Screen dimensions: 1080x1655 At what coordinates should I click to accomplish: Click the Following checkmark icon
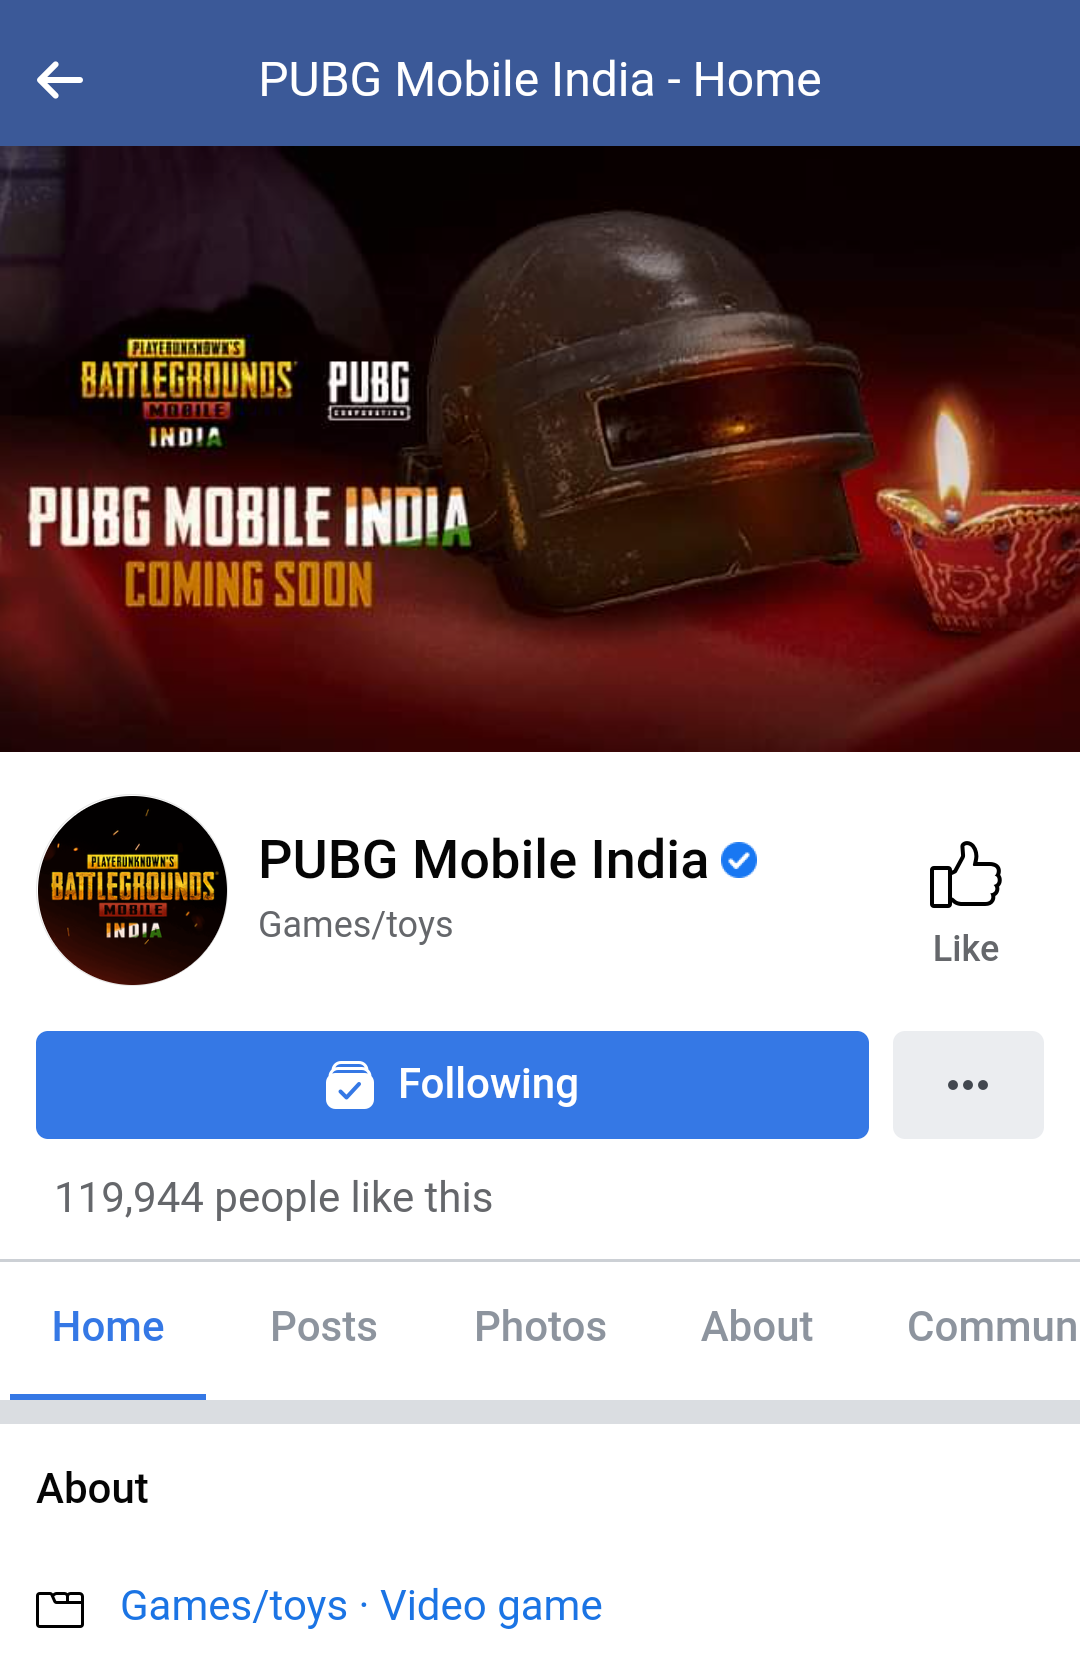point(350,1085)
